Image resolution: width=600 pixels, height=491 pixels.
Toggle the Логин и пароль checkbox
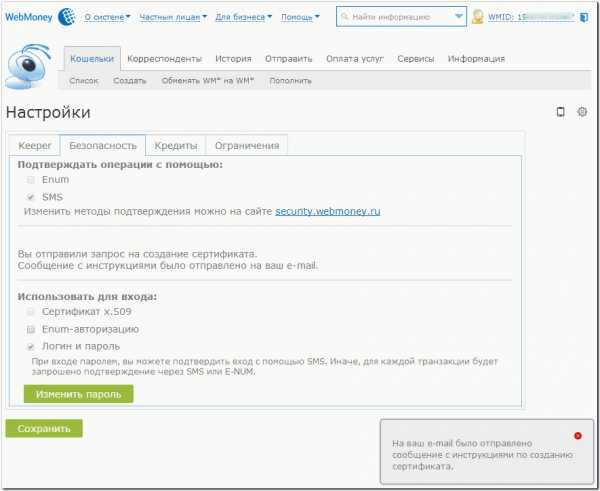pos(31,347)
